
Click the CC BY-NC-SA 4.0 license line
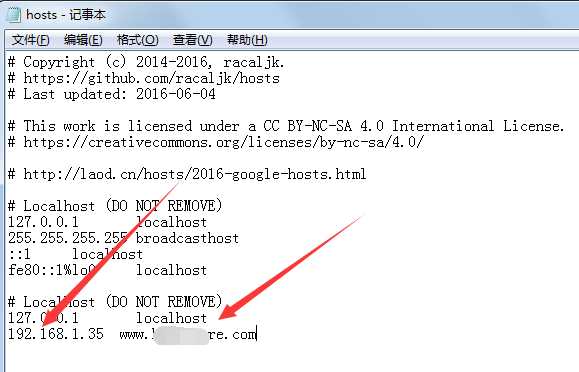(287, 126)
